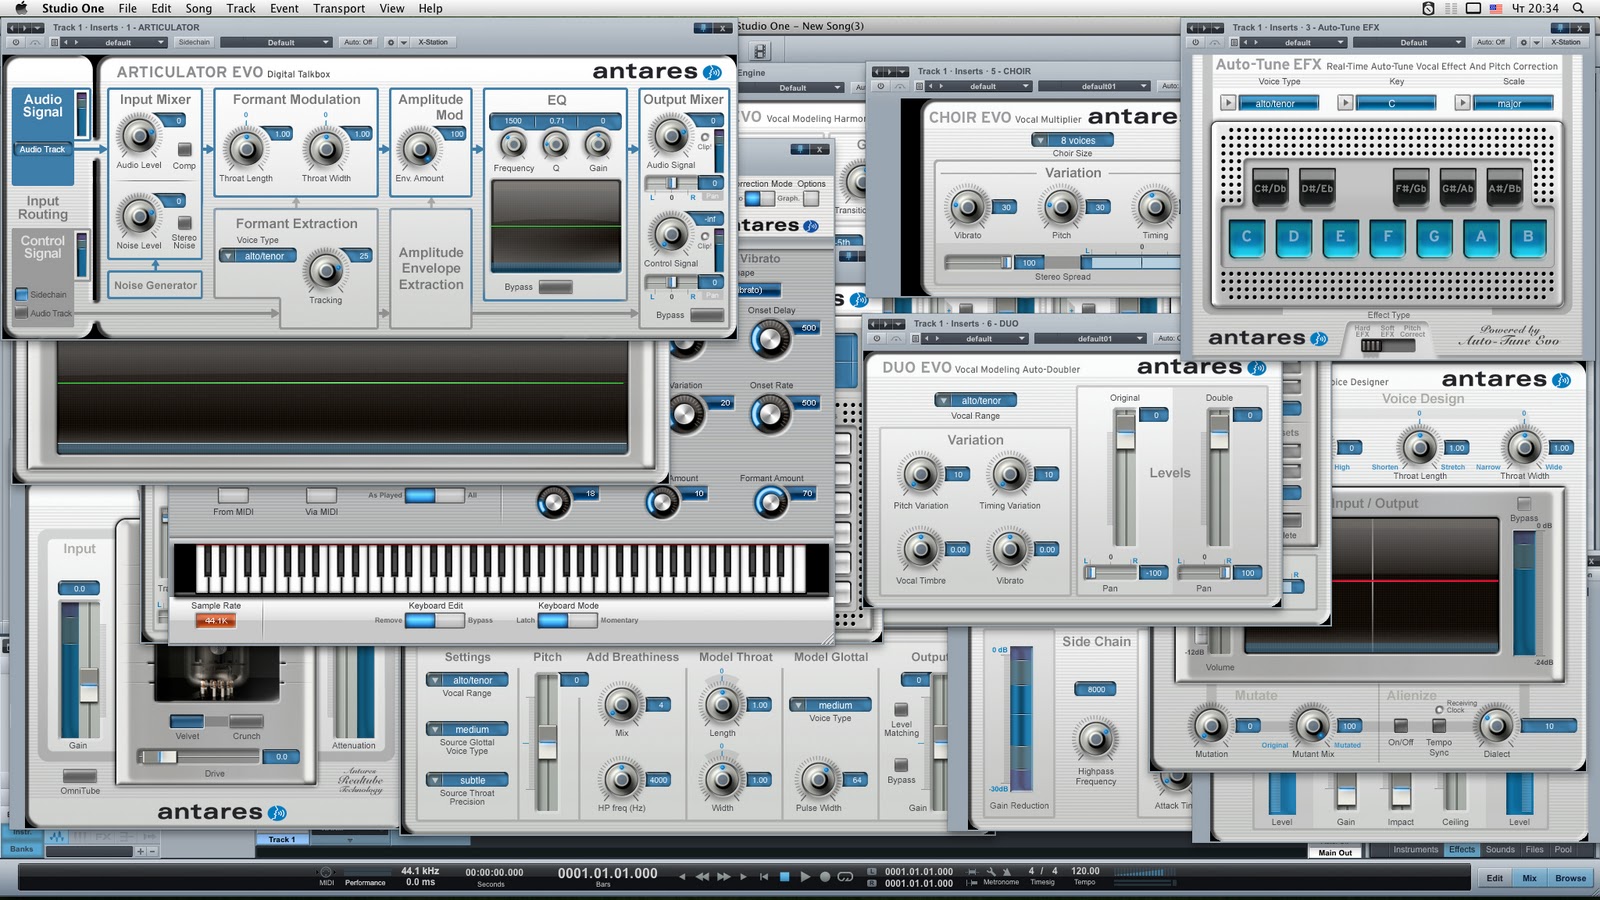The width and height of the screenshot is (1600, 900).
Task: Click the power/activate icon in the ARTICULATOR window header
Action: point(15,42)
